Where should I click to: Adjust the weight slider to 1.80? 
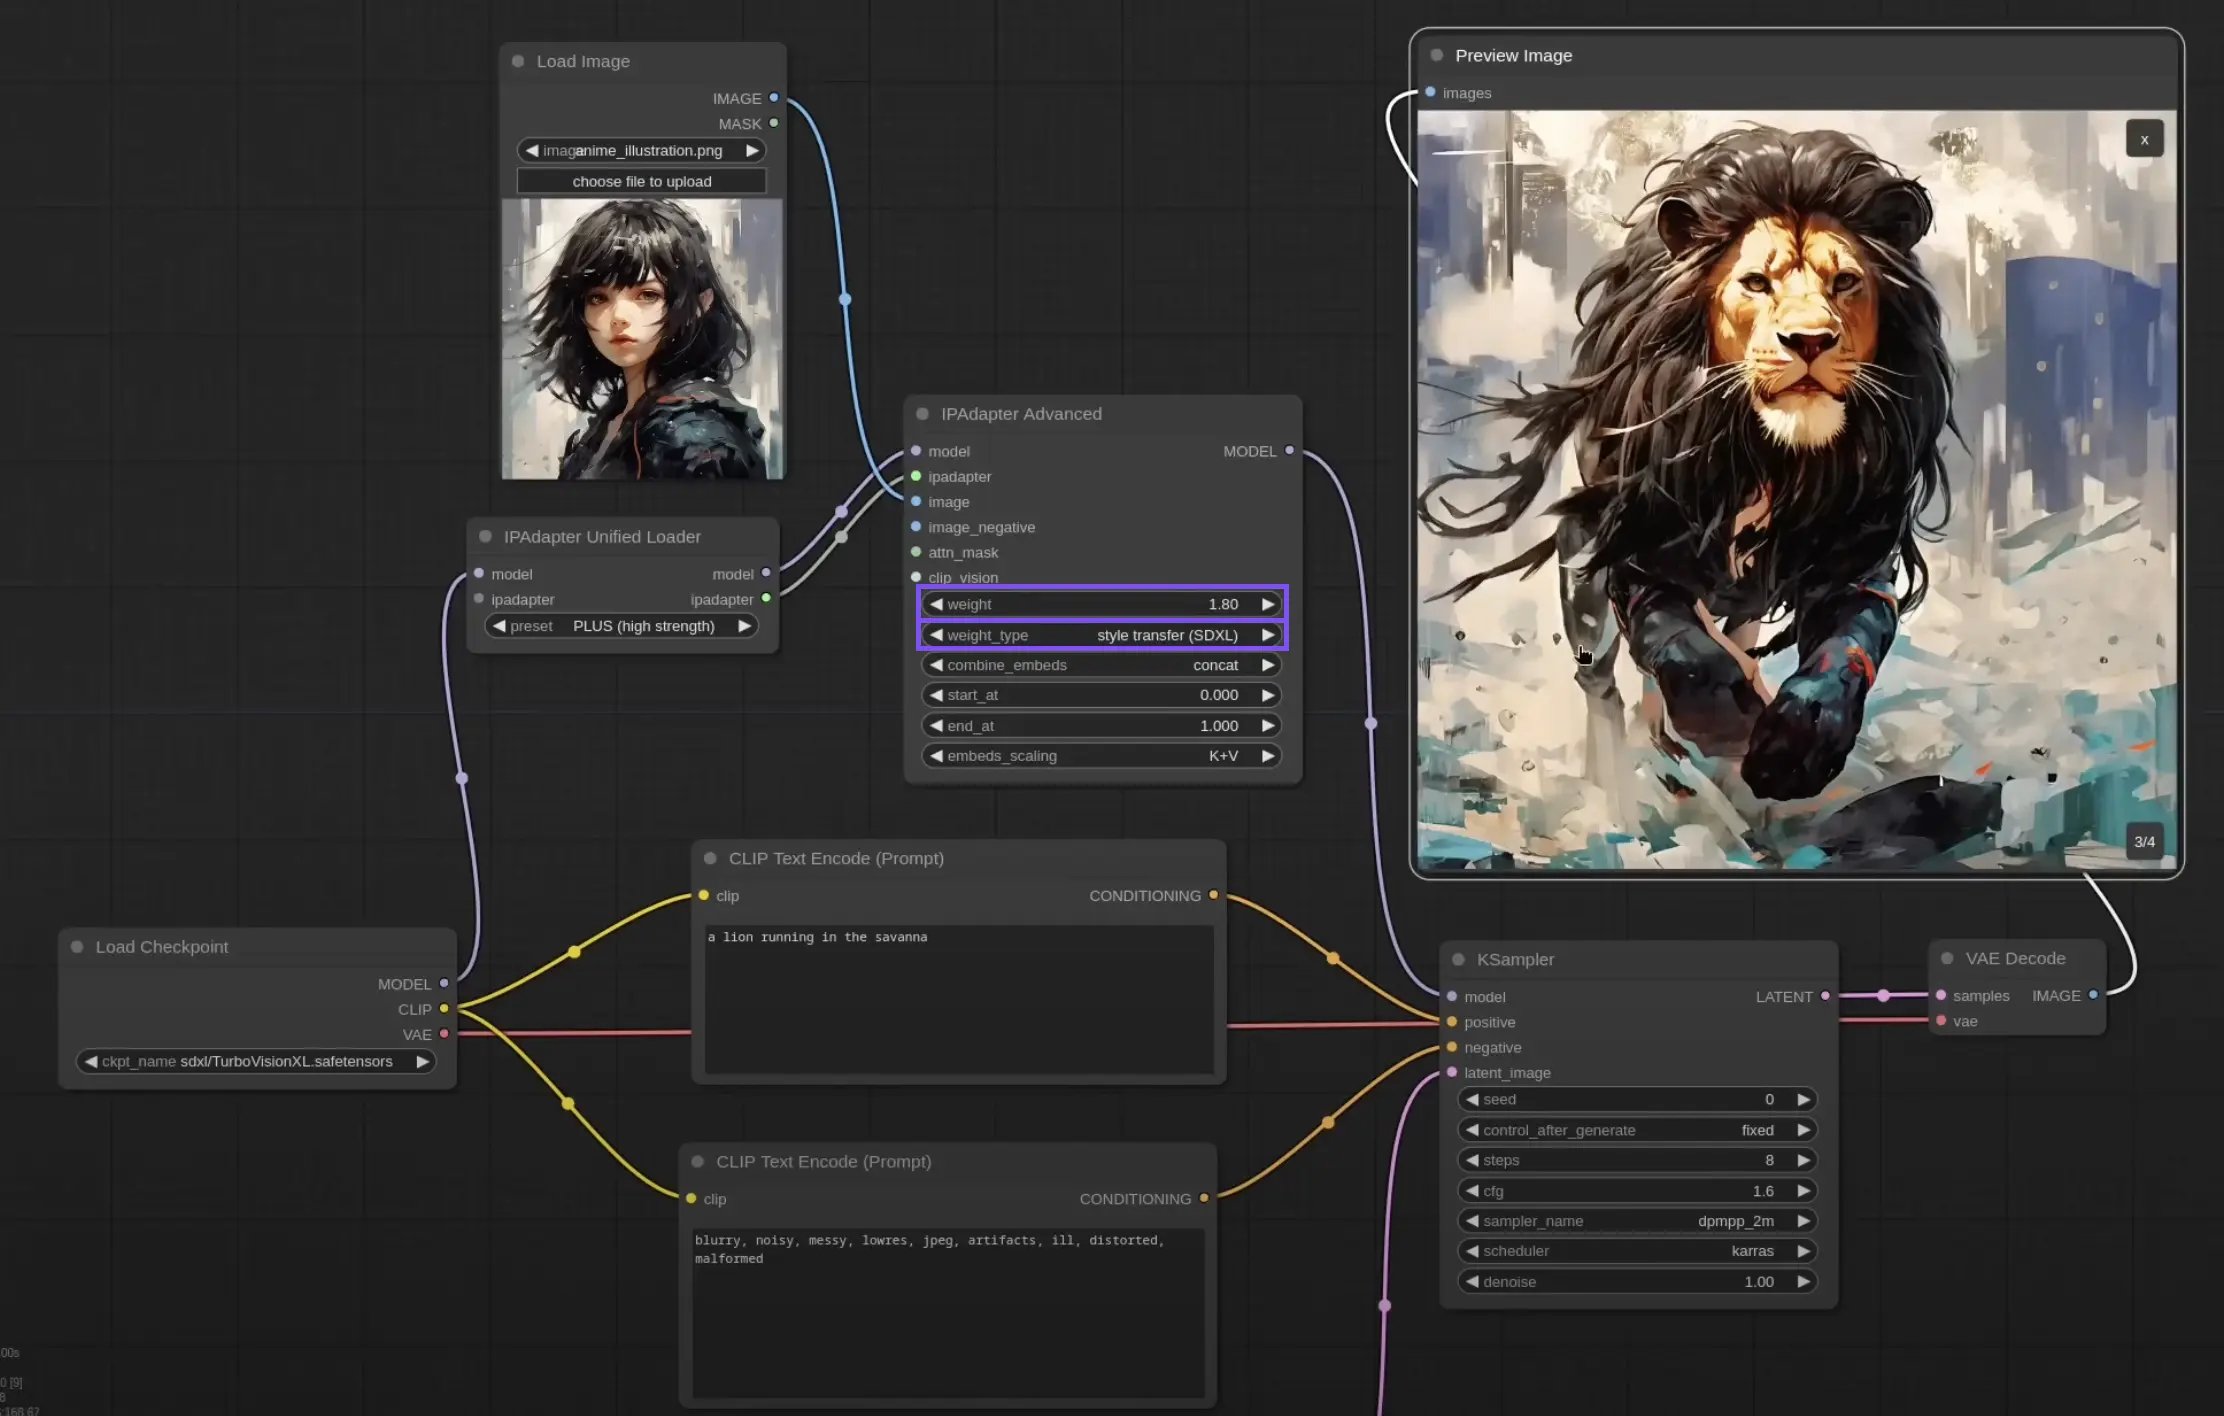[1102, 603]
